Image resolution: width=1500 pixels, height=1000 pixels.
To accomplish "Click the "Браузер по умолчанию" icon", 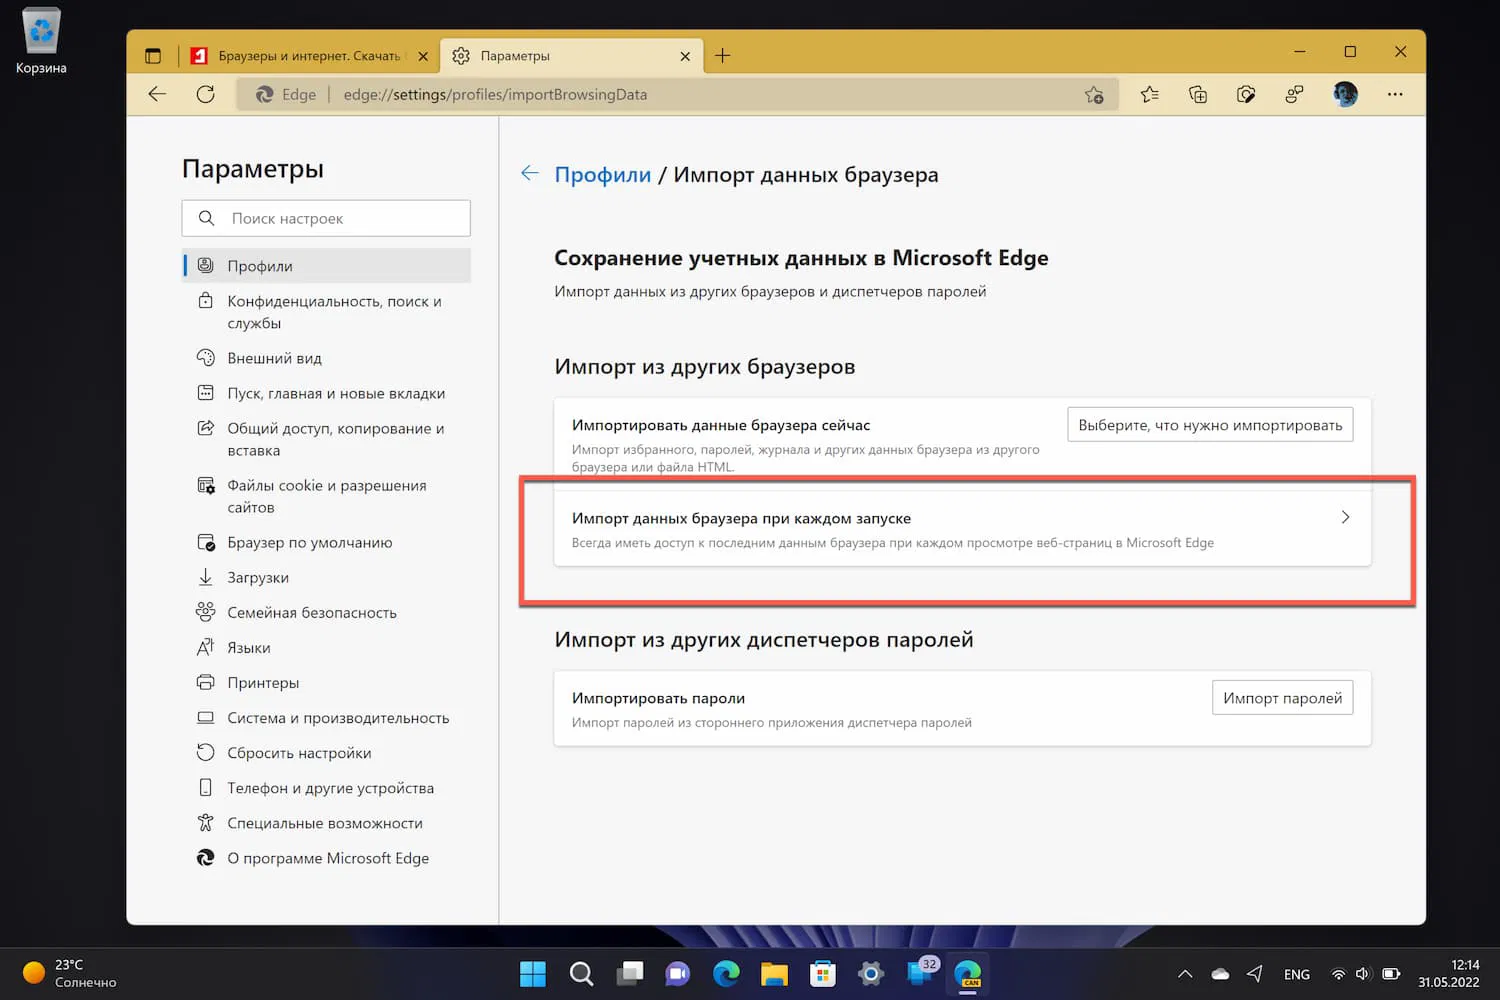I will coord(205,542).
